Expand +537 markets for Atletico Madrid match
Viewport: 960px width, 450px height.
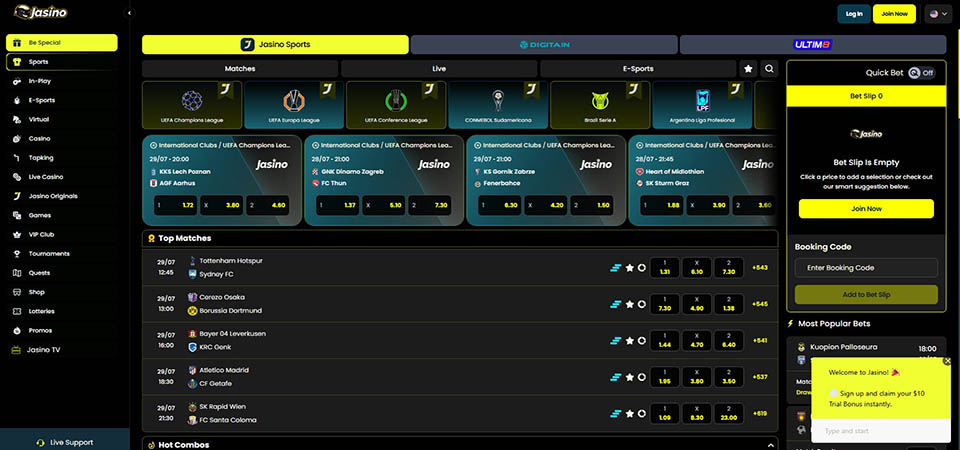coord(760,377)
